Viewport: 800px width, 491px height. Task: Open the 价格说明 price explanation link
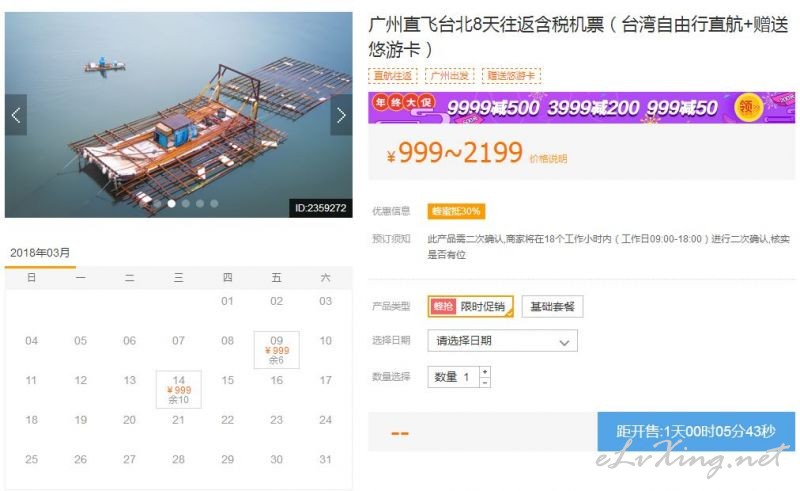[548, 158]
